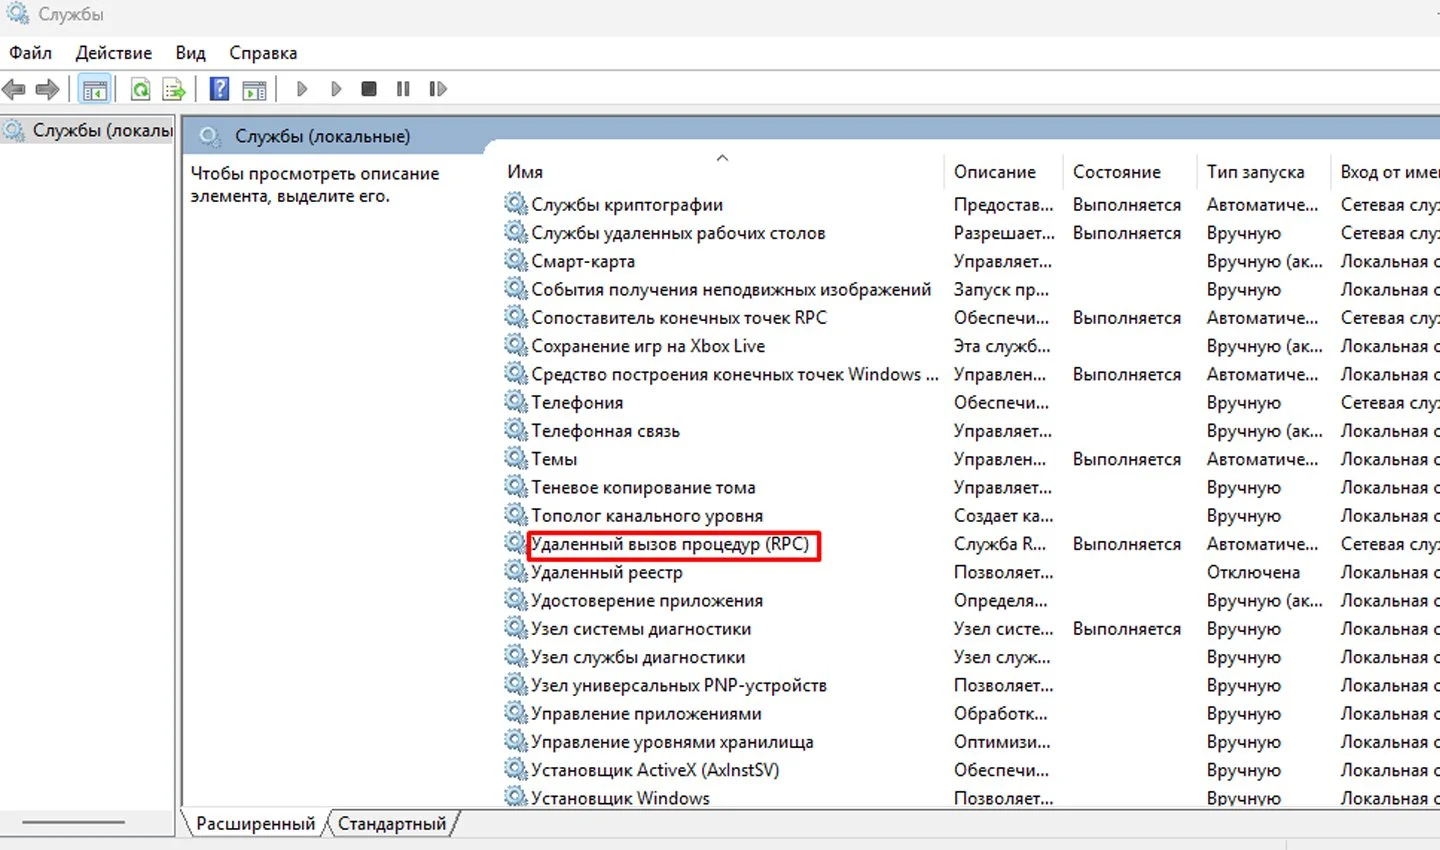The height and width of the screenshot is (850, 1440).
Task: Click the Refresh toolbar icon
Action: [141, 90]
